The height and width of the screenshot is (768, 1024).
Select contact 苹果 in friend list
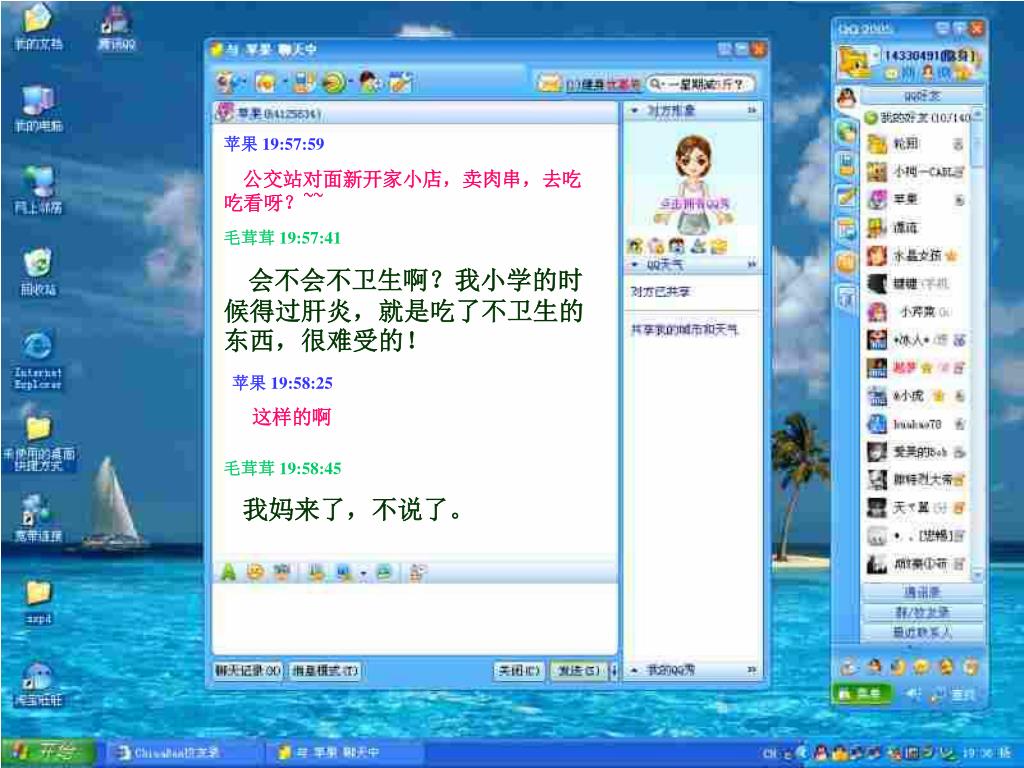point(916,199)
